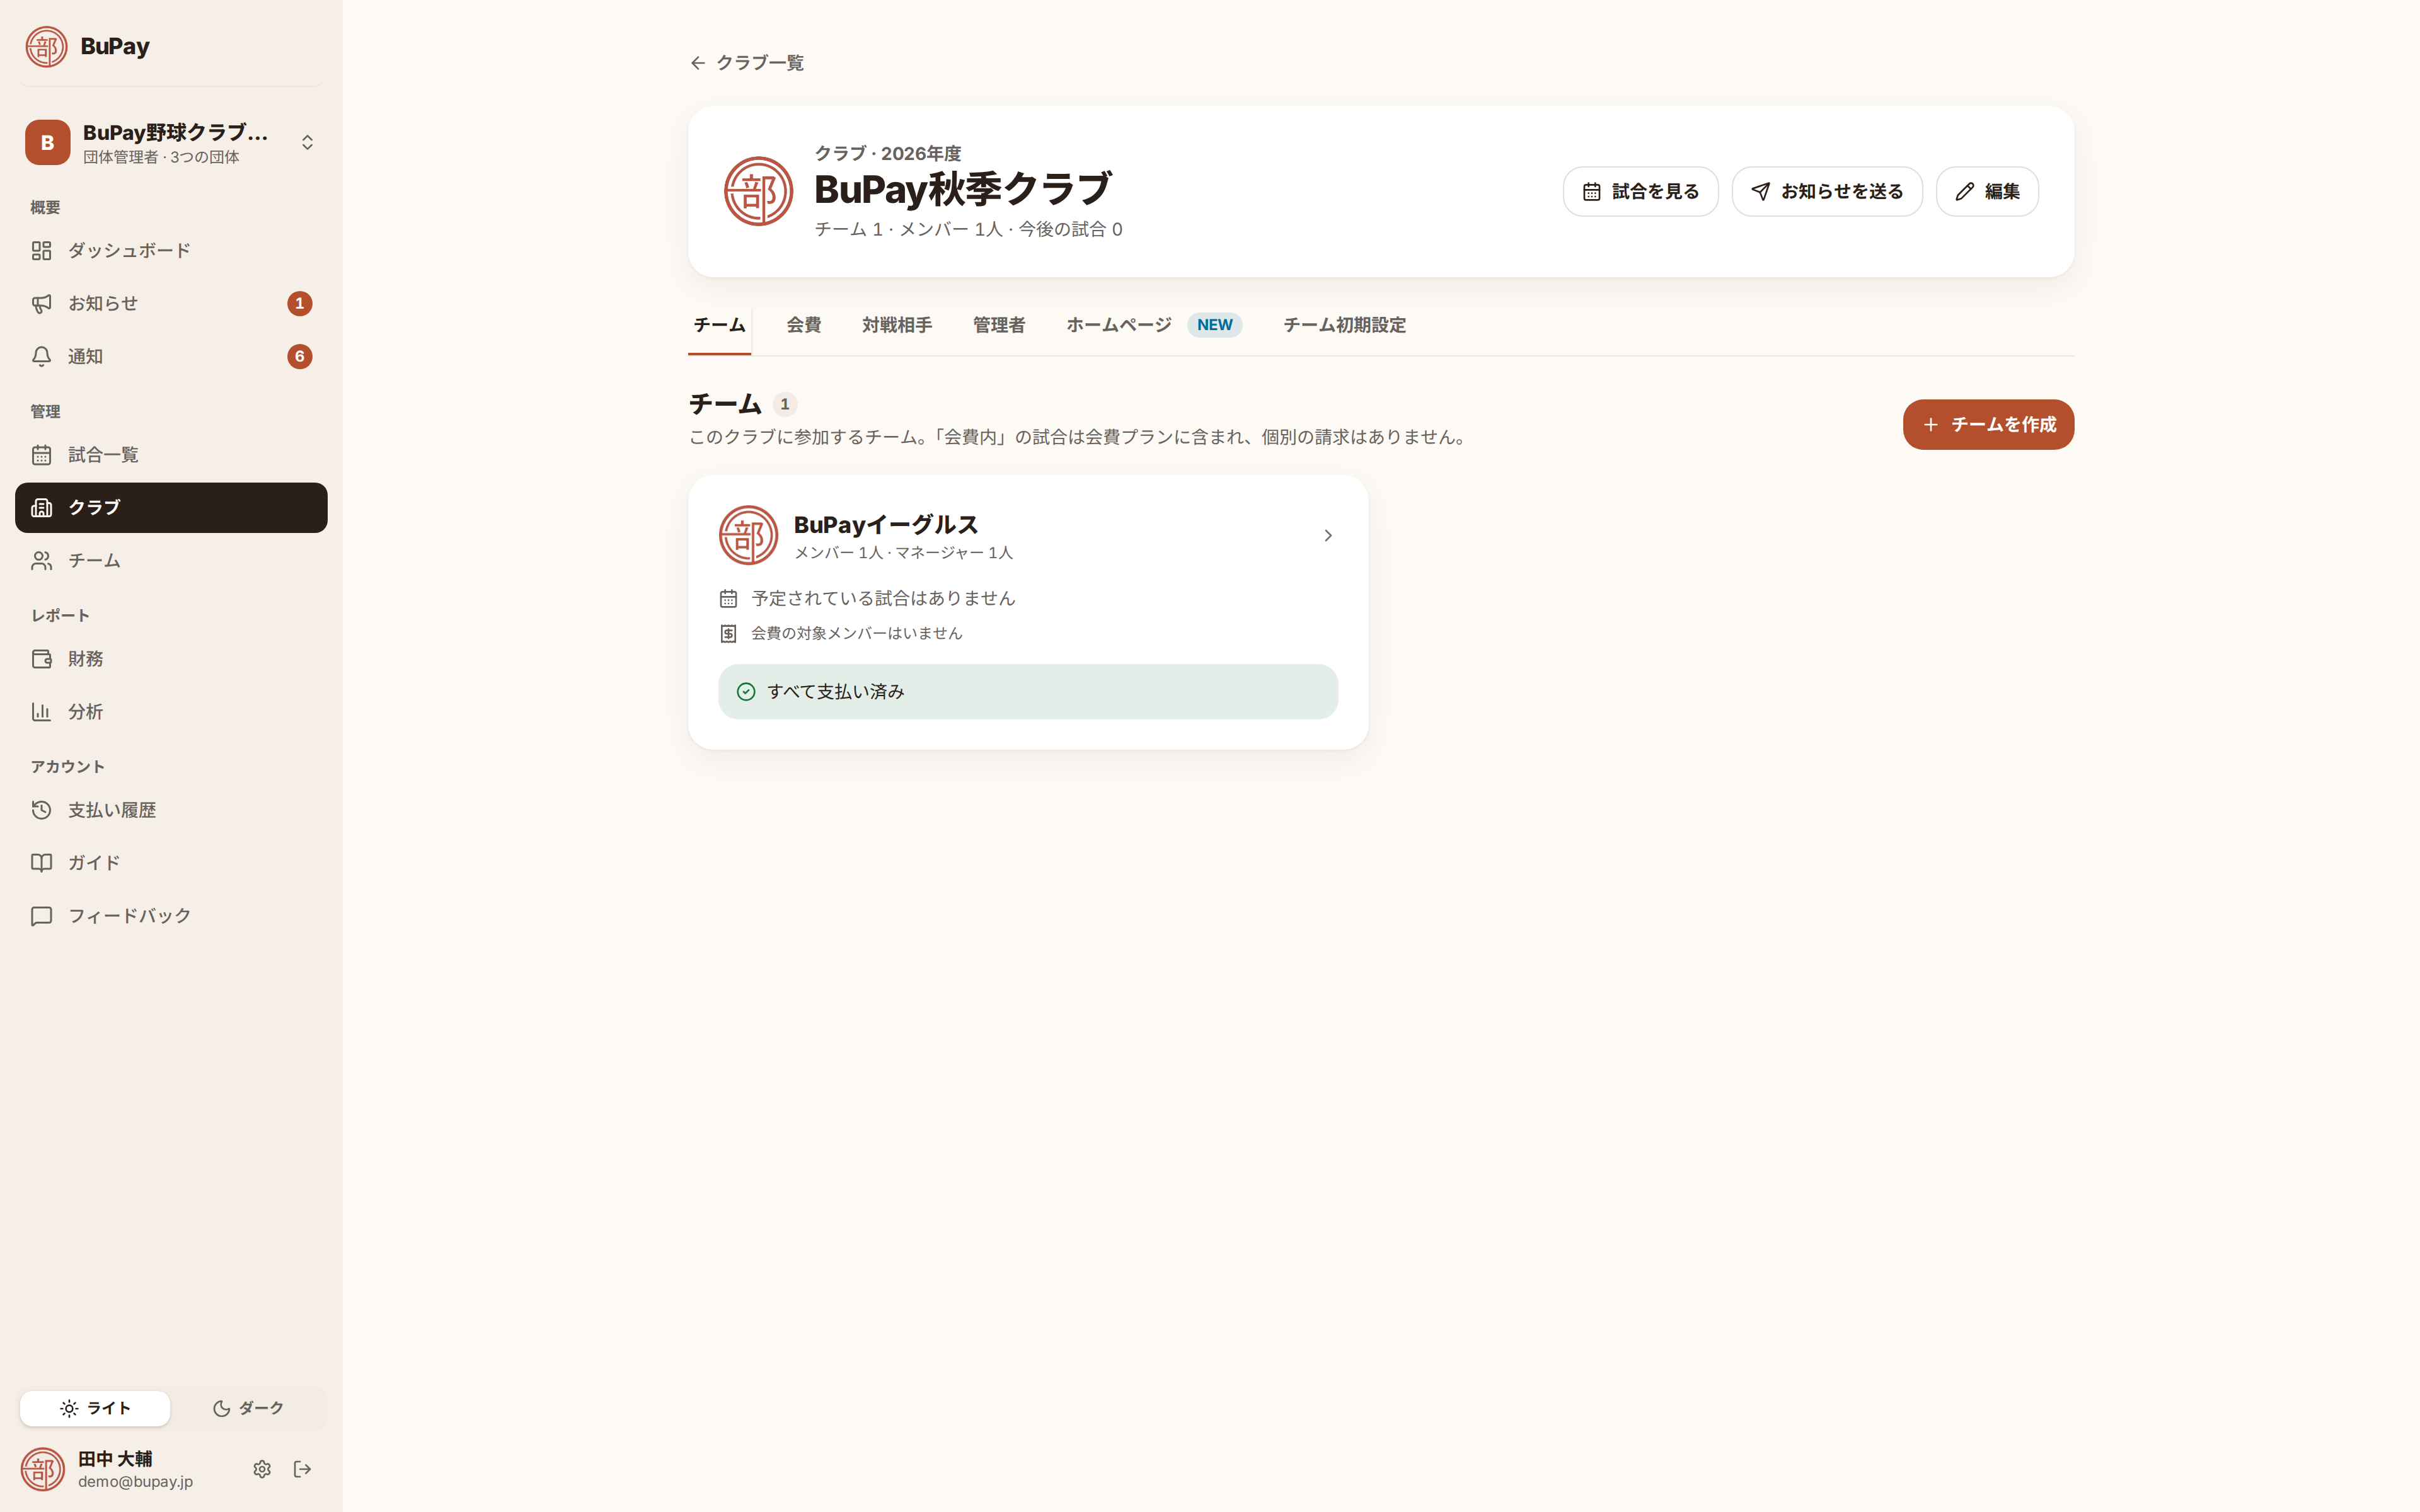Click the お知らせを送る button

pos(1826,191)
